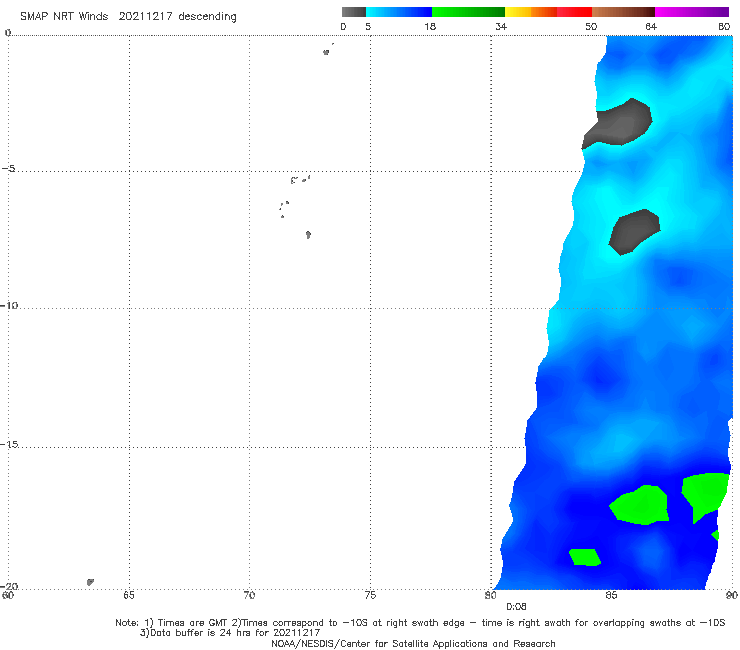Screen dimensions: 740x650
Task: Click the red segment of the color bar
Action: pyautogui.click(x=574, y=12)
